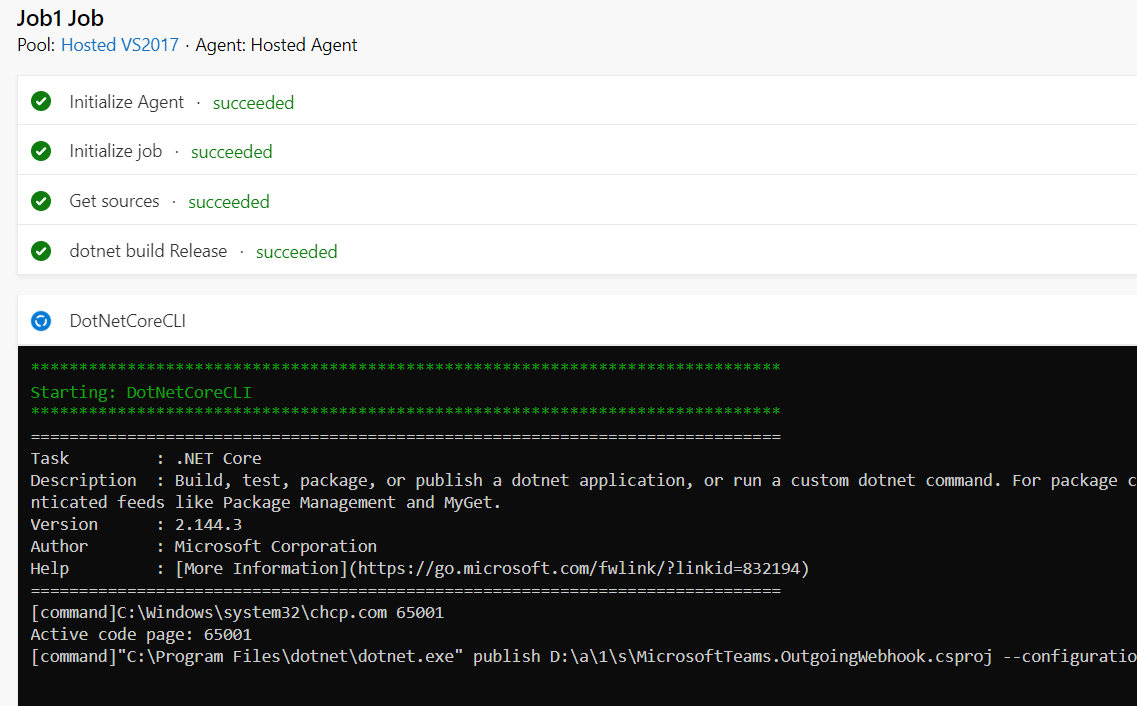Click the DotNetCoreCLI task icon

click(41, 321)
